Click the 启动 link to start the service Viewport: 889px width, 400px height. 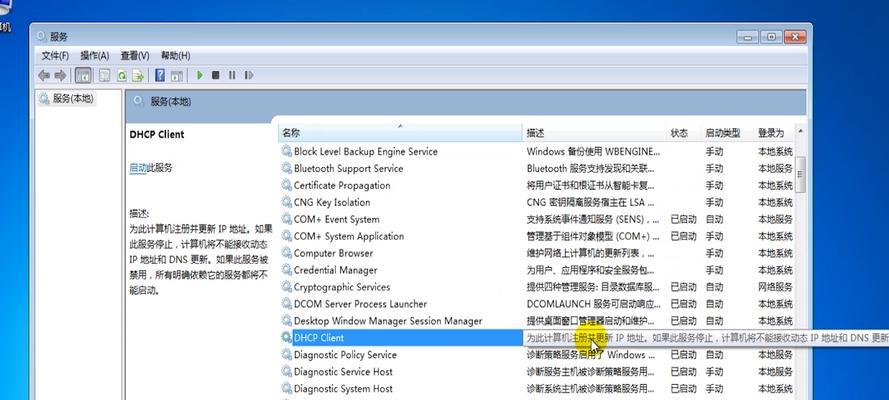138,168
